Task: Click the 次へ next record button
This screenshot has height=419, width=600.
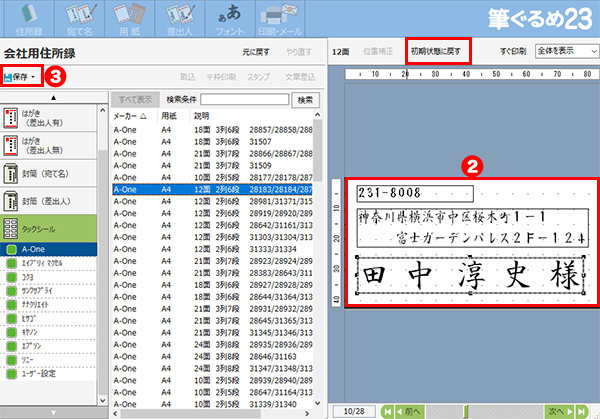Action: point(560,412)
